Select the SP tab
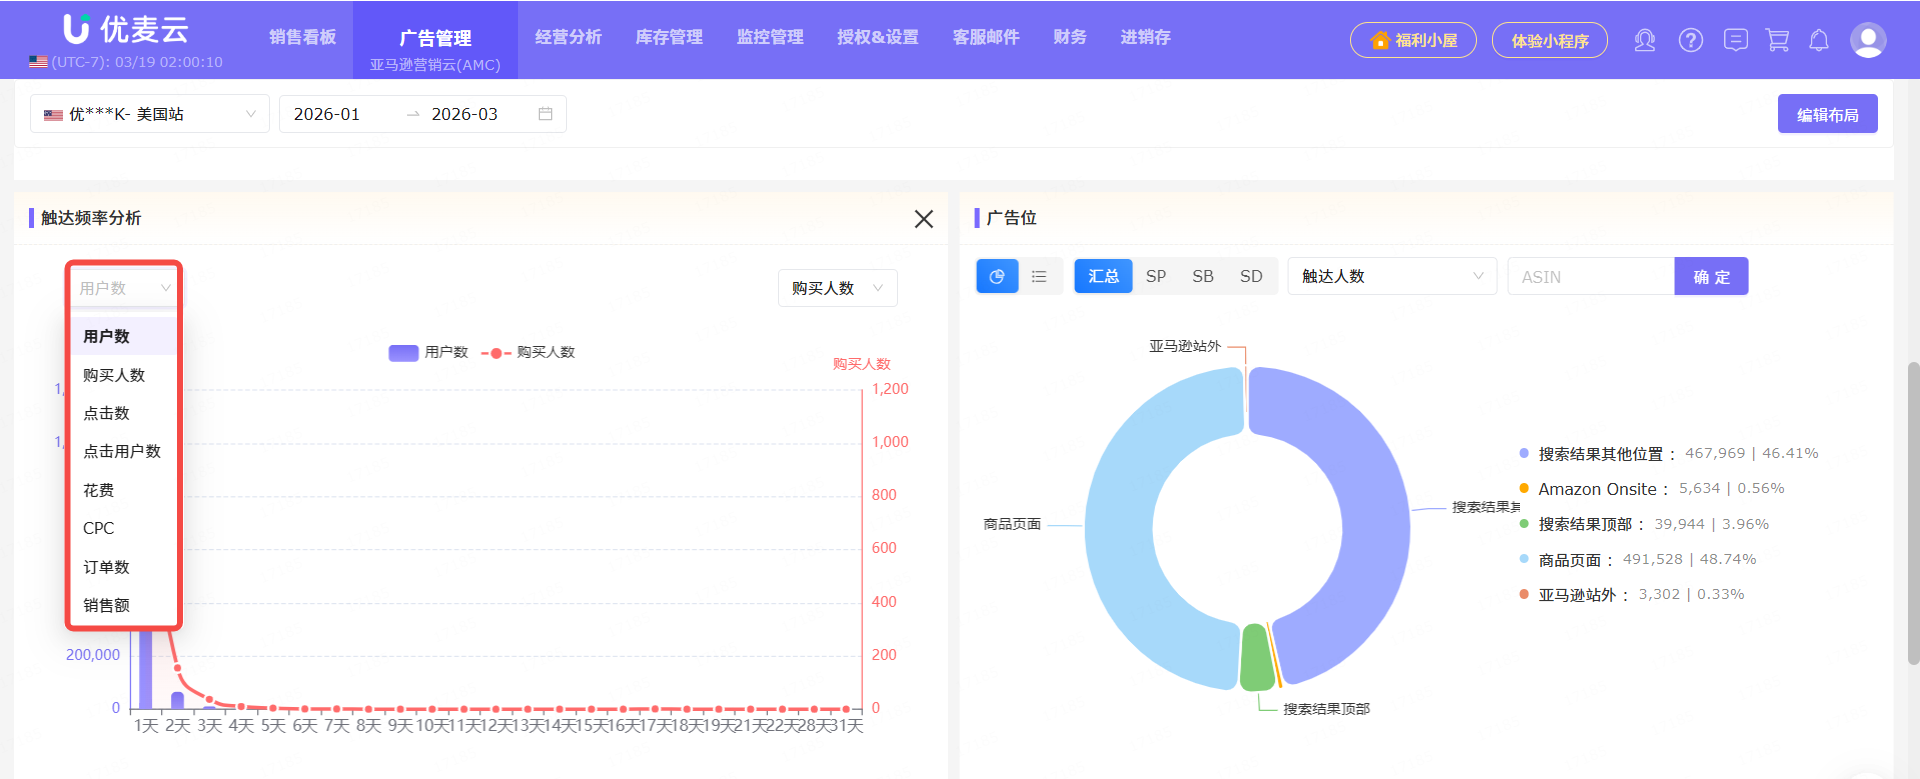Viewport: 1920px width, 779px height. (1156, 276)
